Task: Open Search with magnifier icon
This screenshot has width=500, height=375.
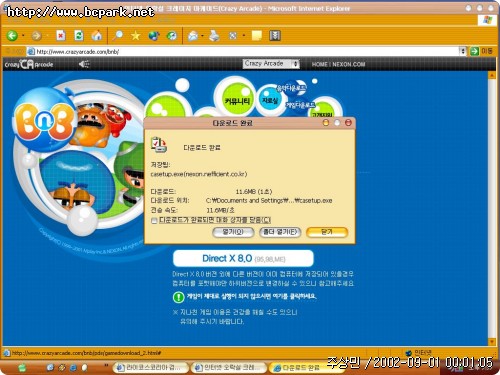Action: point(117,35)
